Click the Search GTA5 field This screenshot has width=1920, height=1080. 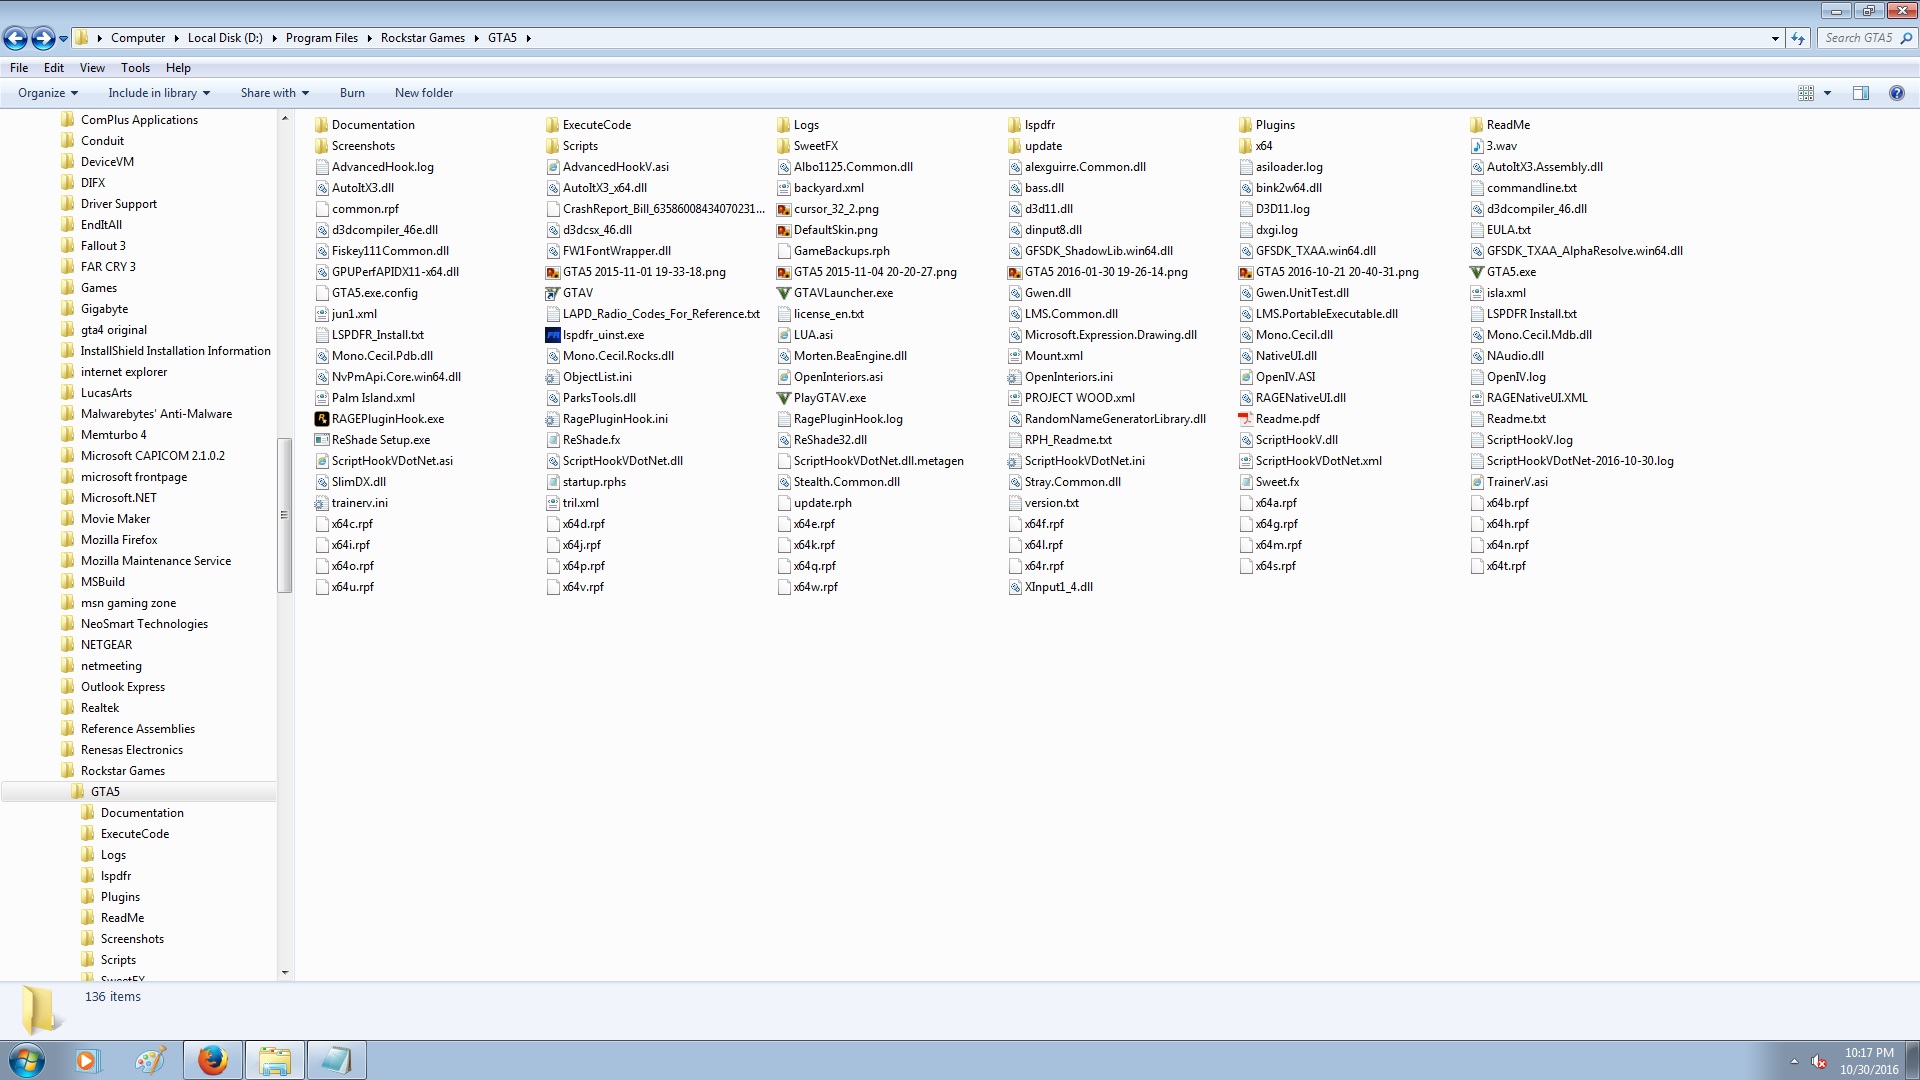click(1858, 38)
